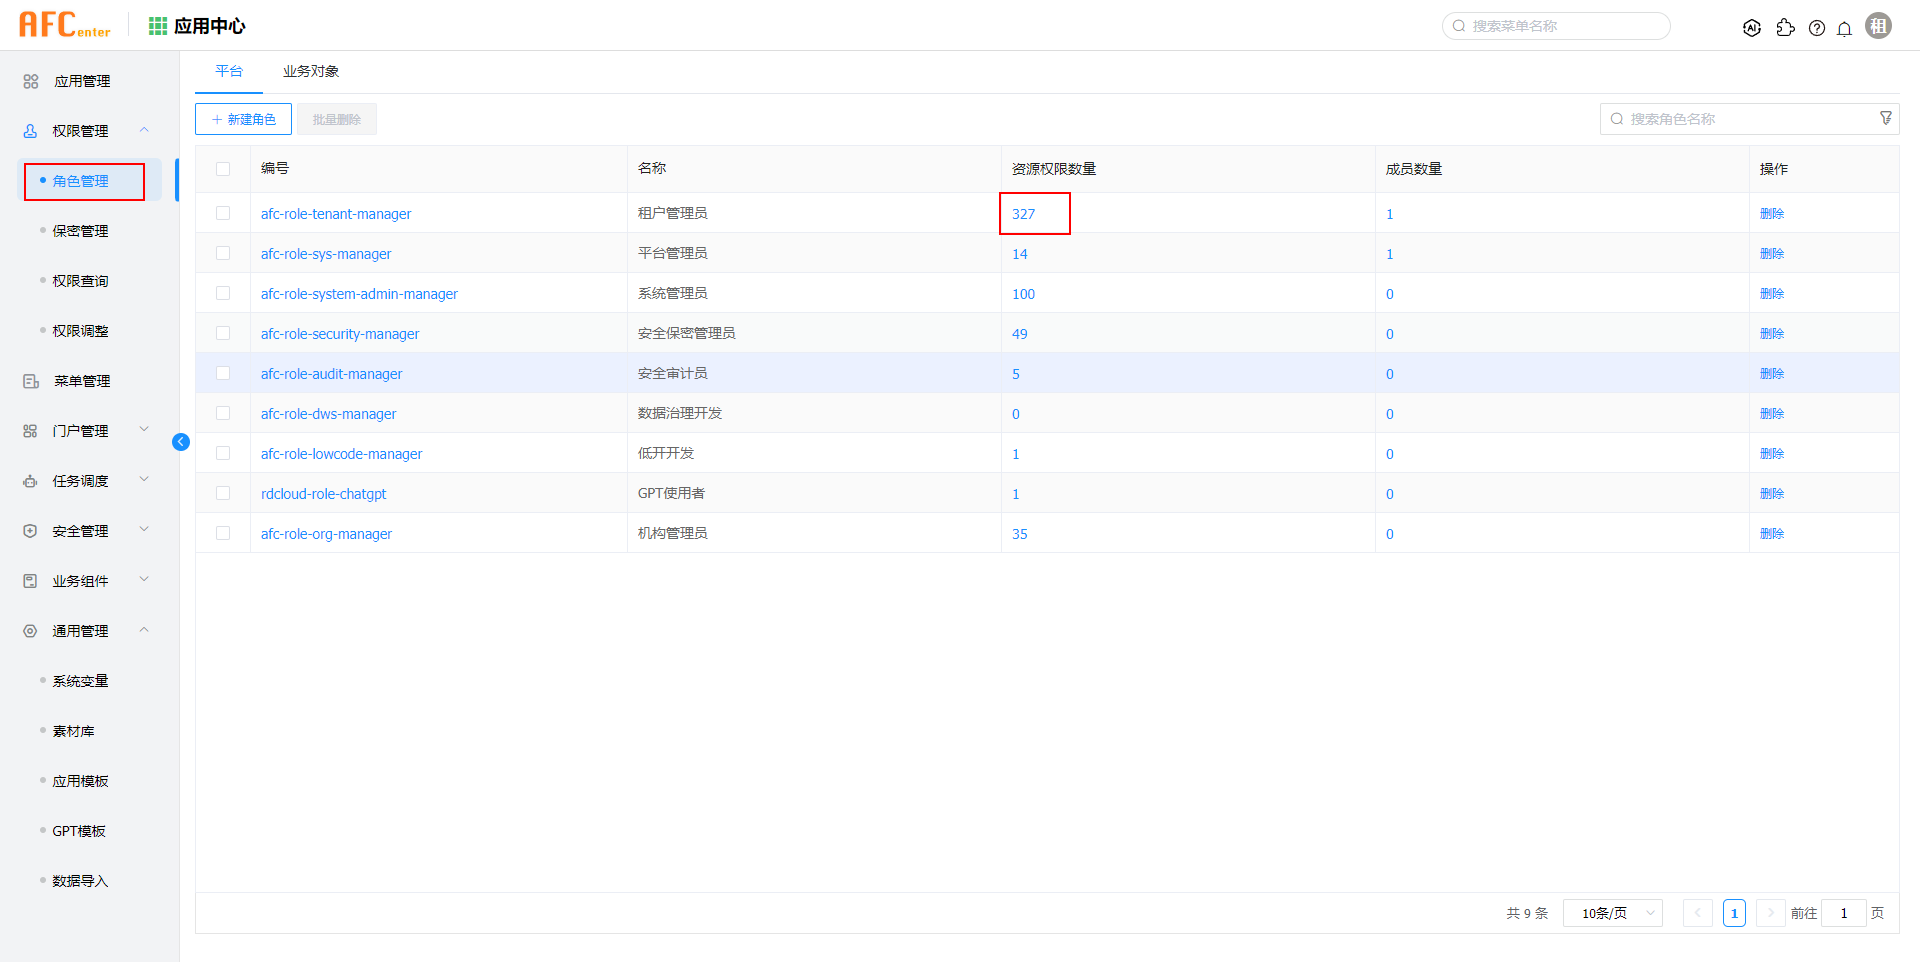Image resolution: width=1920 pixels, height=962 pixels.
Task: Click the AI assistant icon in header
Action: pos(1752,28)
